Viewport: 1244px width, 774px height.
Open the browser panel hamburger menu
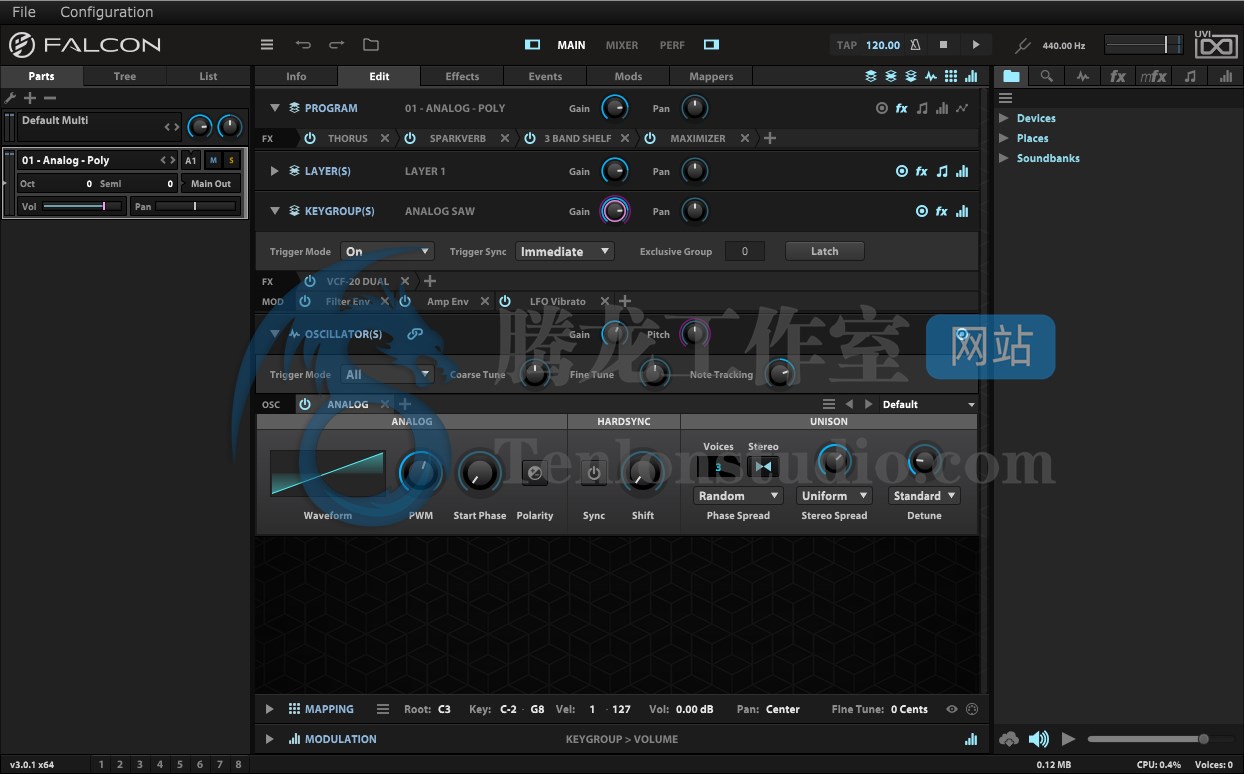click(x=1006, y=98)
